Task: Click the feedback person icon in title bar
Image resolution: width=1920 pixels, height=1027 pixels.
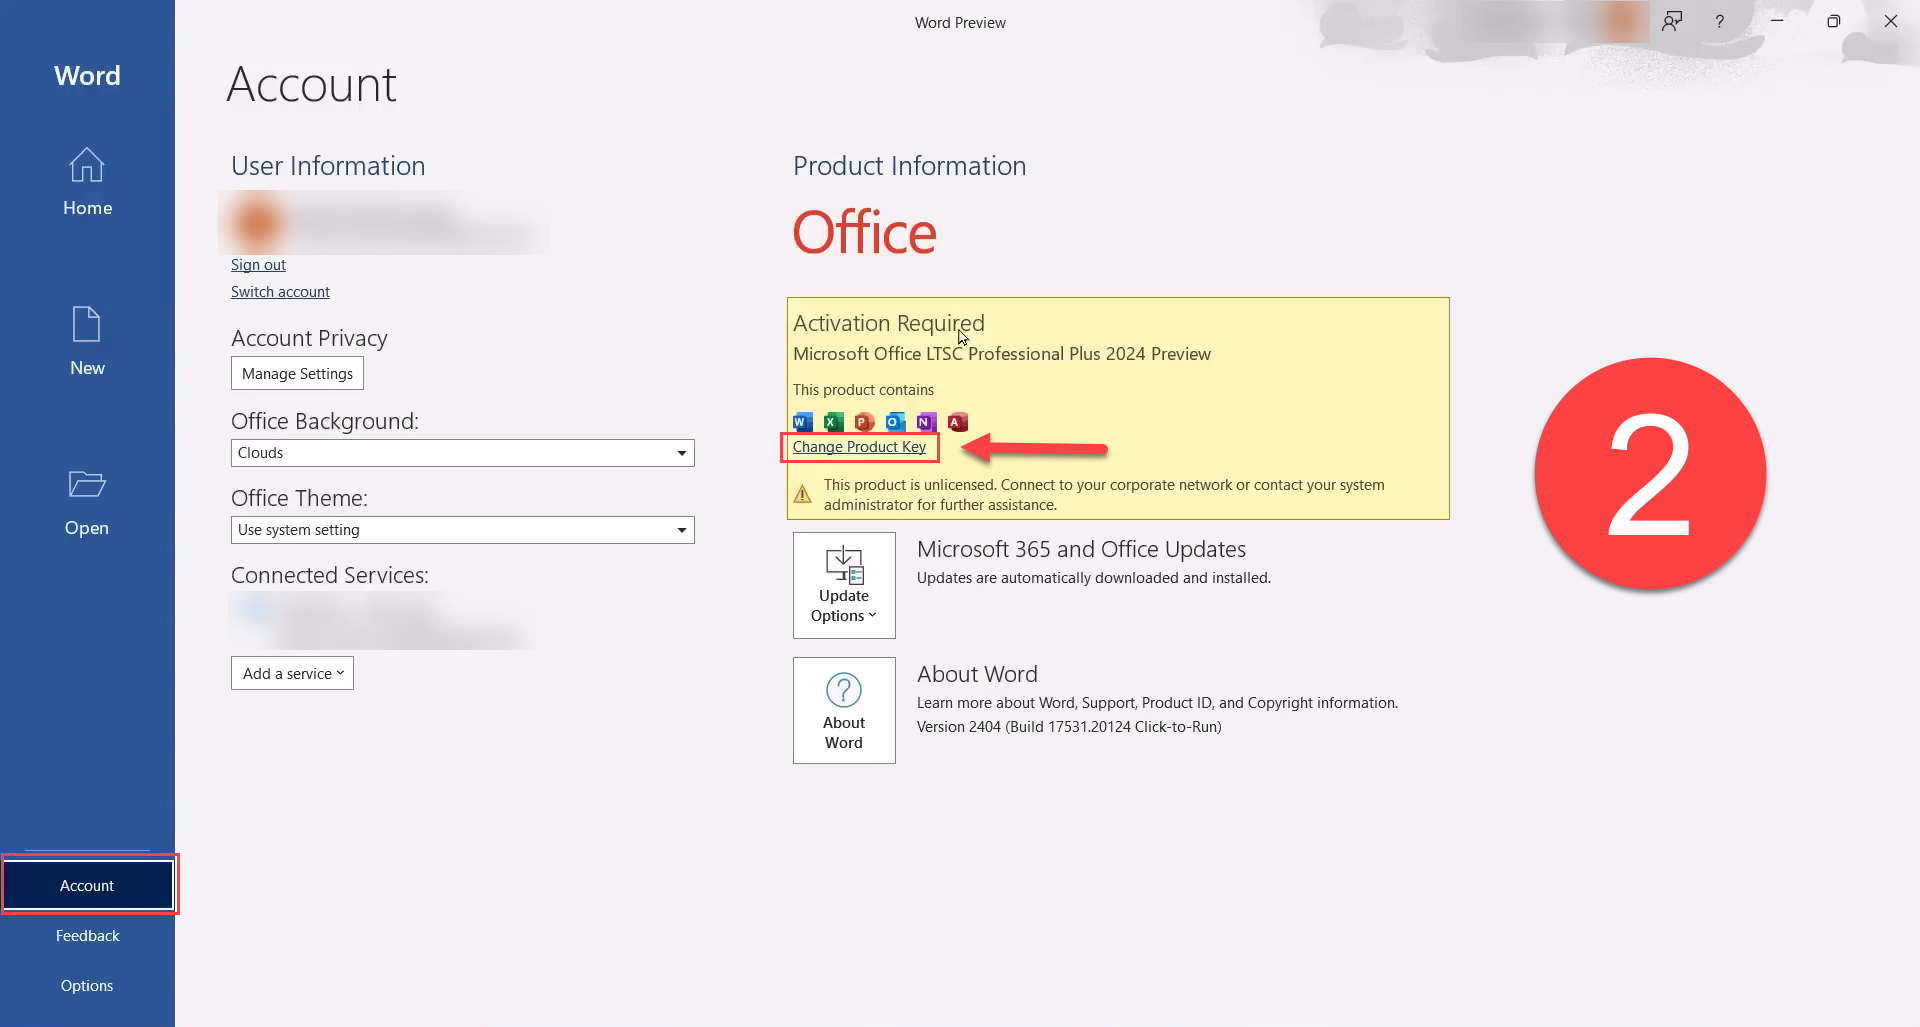Action: pos(1671,21)
